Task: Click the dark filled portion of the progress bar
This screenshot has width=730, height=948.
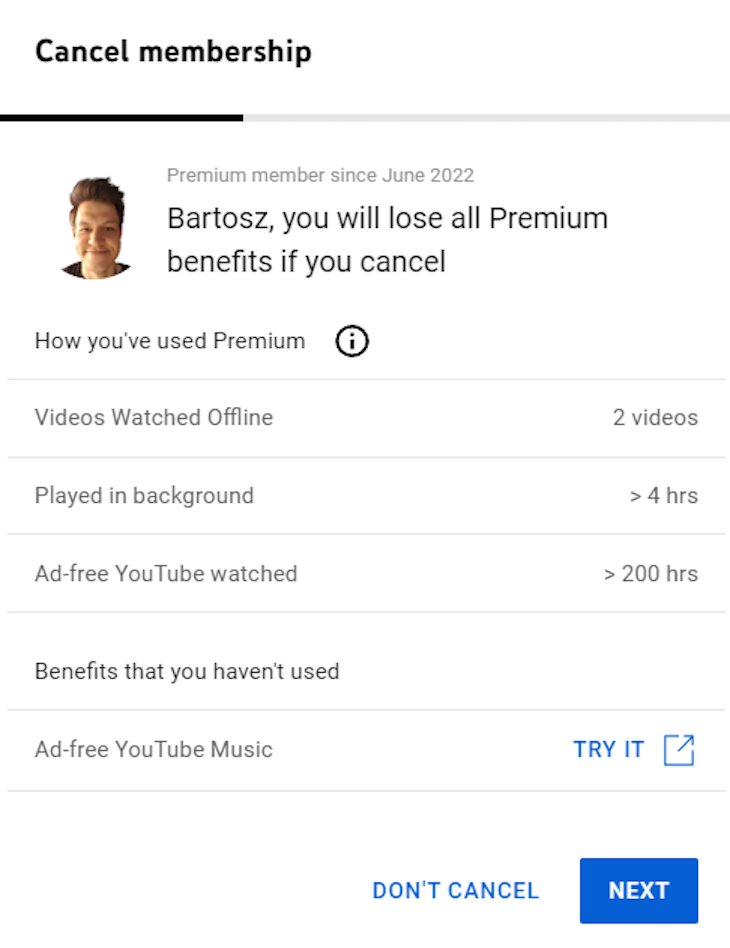Action: [122, 118]
